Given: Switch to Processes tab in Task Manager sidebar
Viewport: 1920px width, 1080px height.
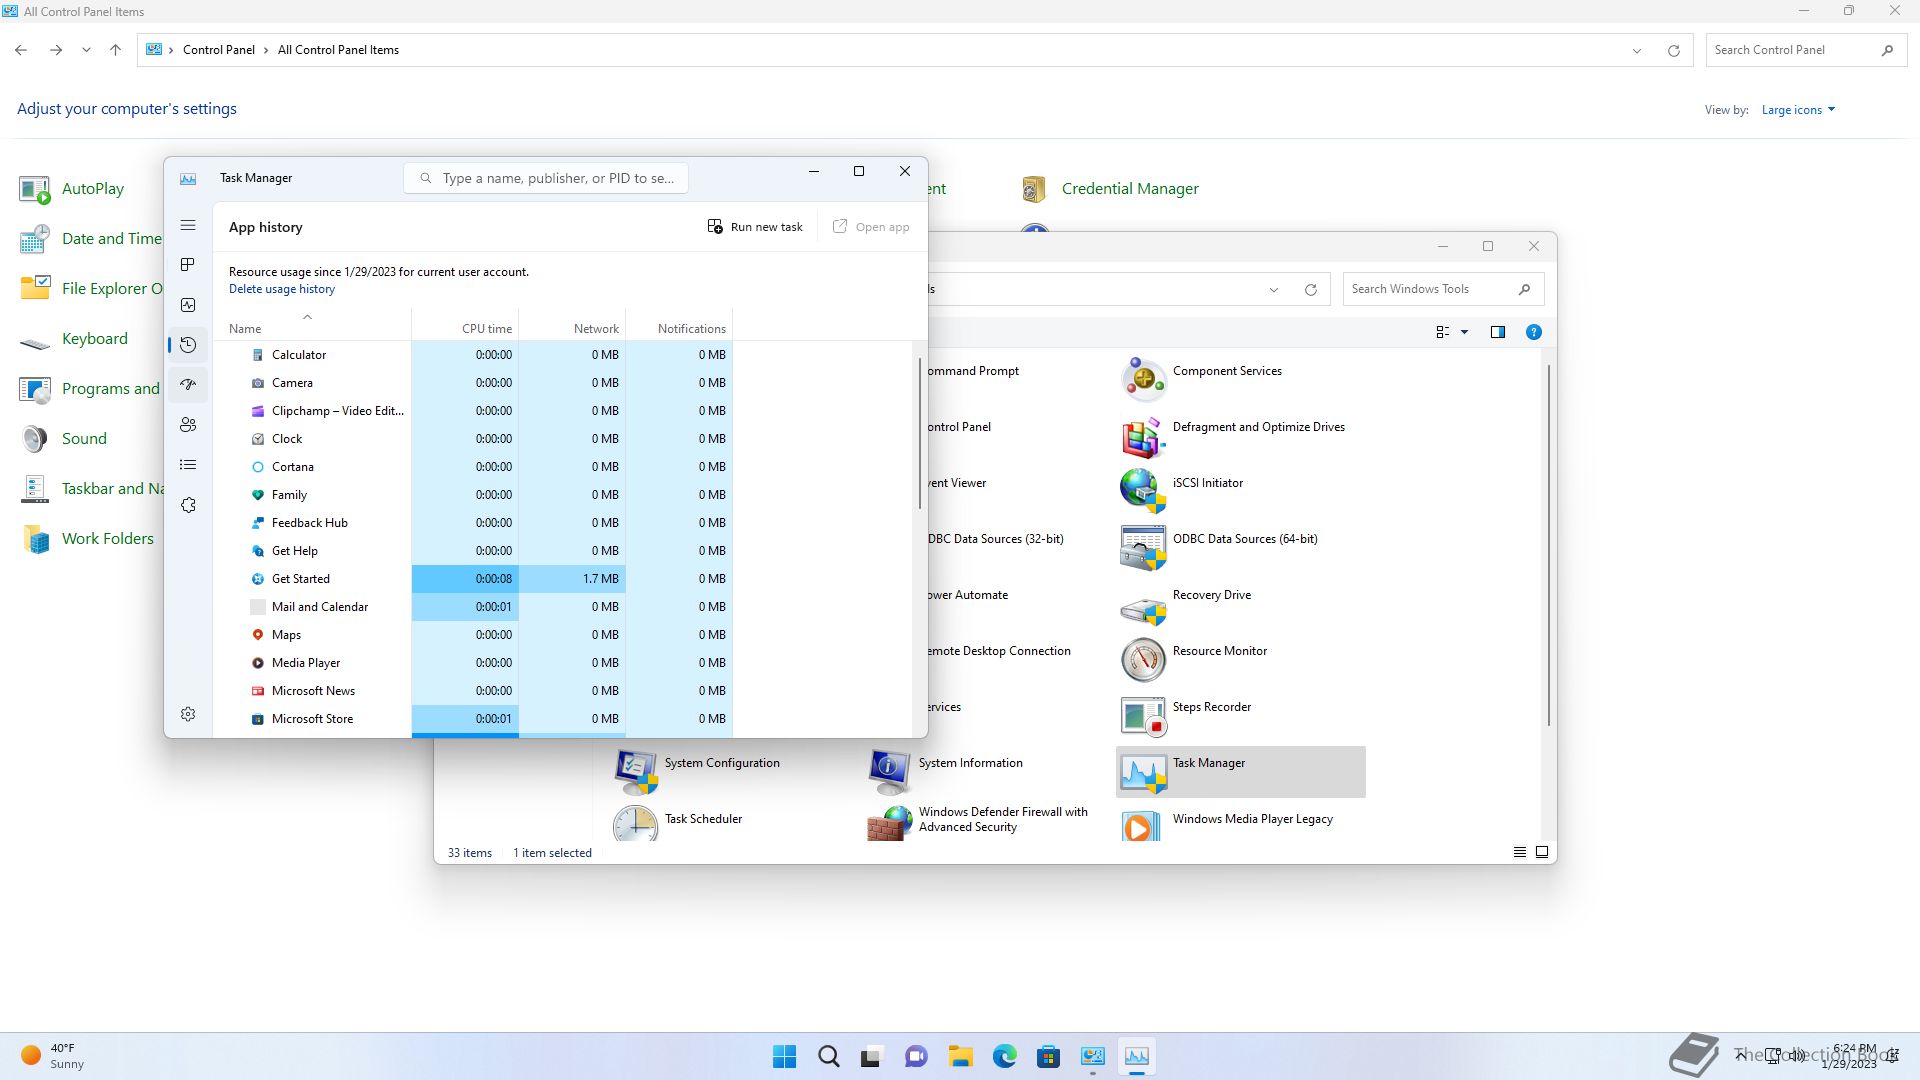Looking at the screenshot, I should pyautogui.click(x=188, y=265).
